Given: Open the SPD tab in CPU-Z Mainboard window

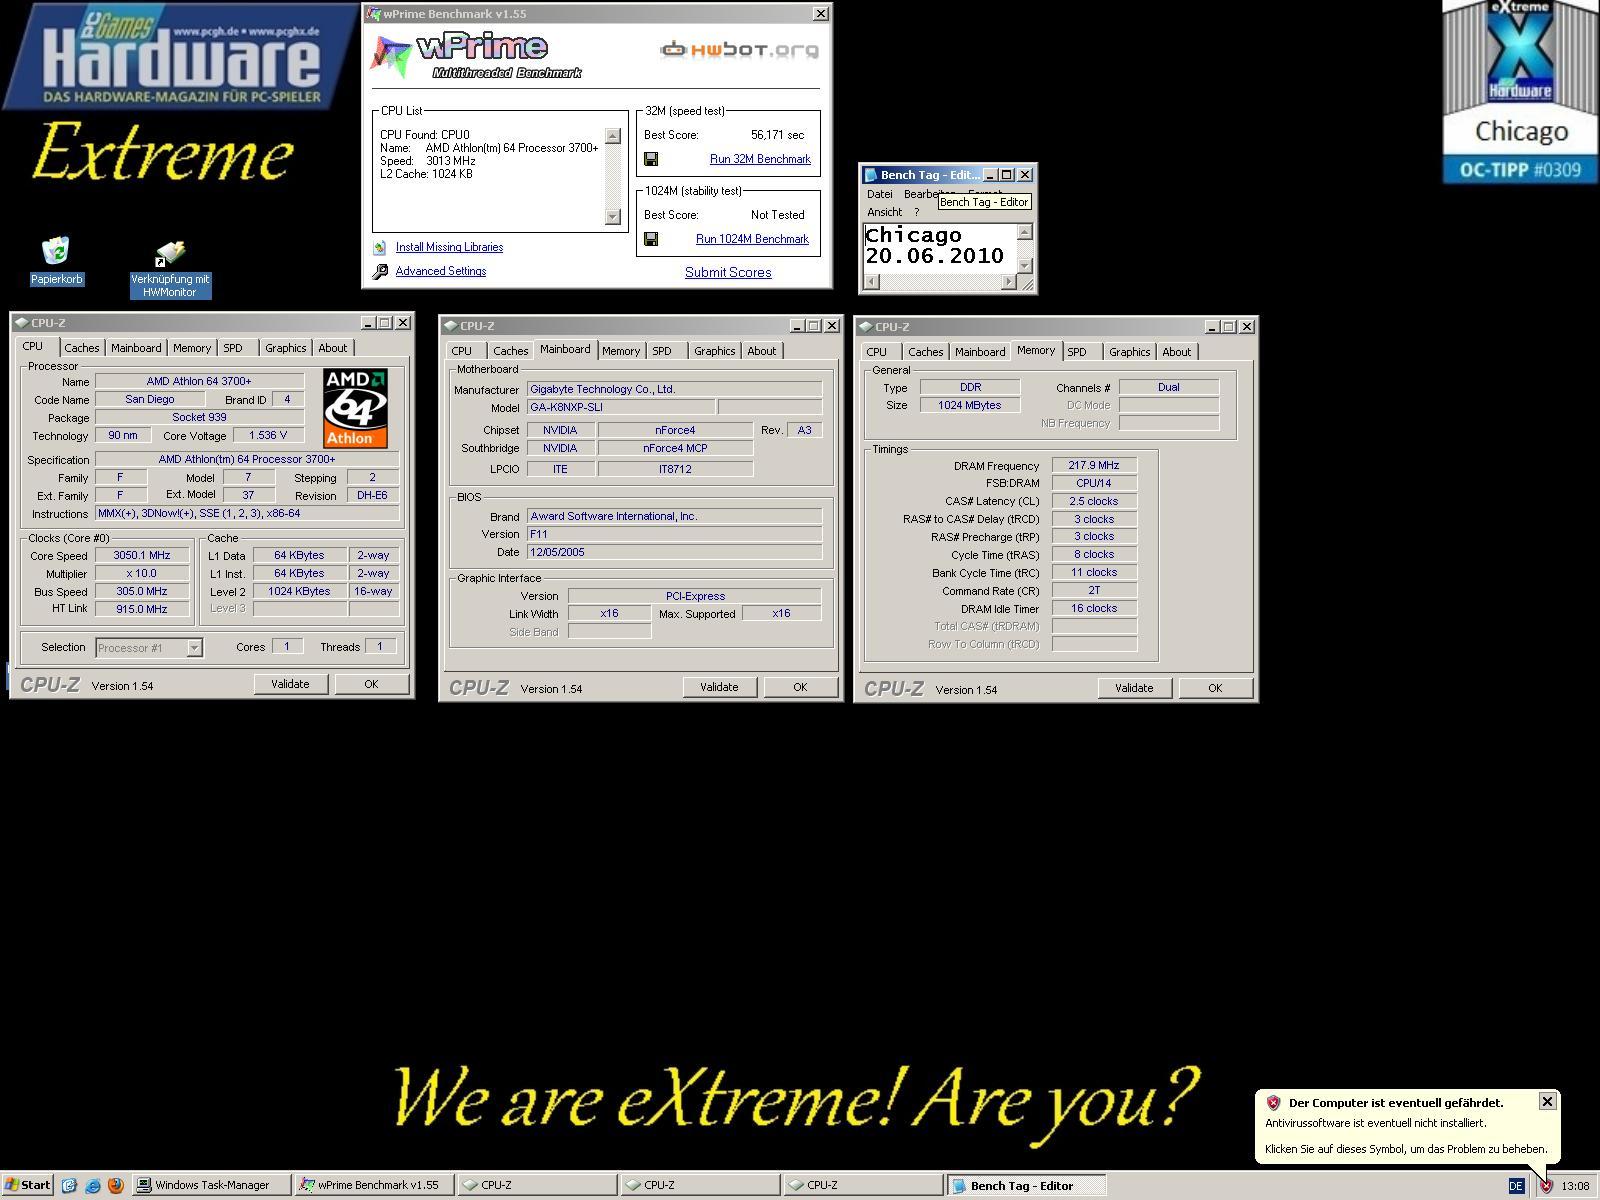Looking at the screenshot, I should [x=662, y=351].
